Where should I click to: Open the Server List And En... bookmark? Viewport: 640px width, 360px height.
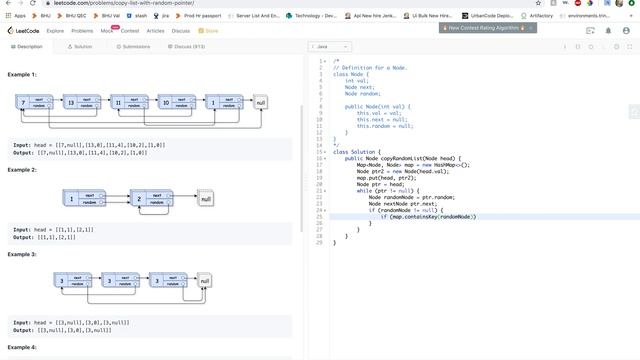point(254,16)
